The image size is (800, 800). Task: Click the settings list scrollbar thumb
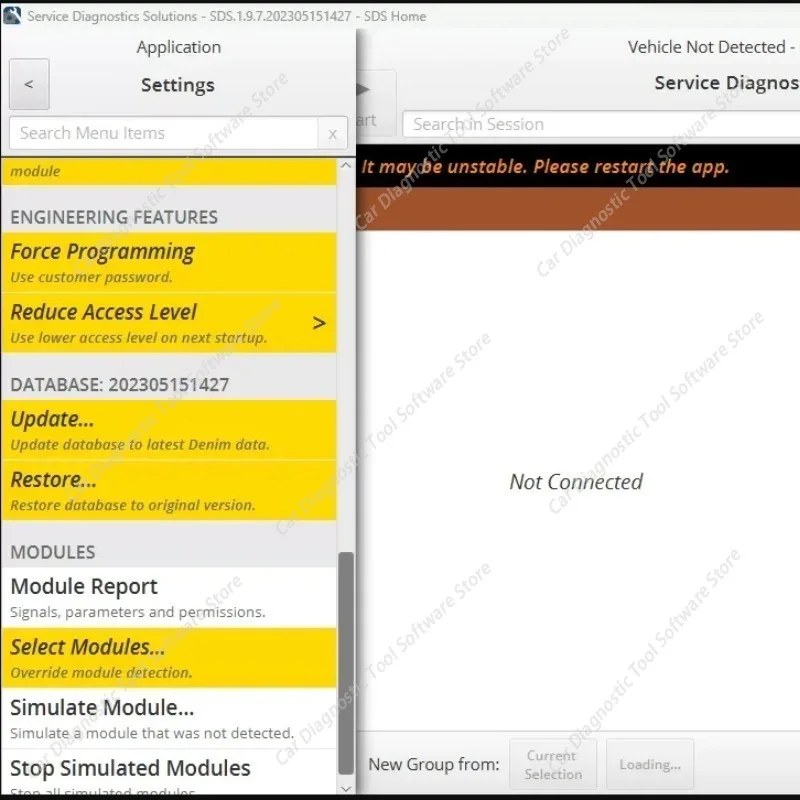tap(346, 663)
